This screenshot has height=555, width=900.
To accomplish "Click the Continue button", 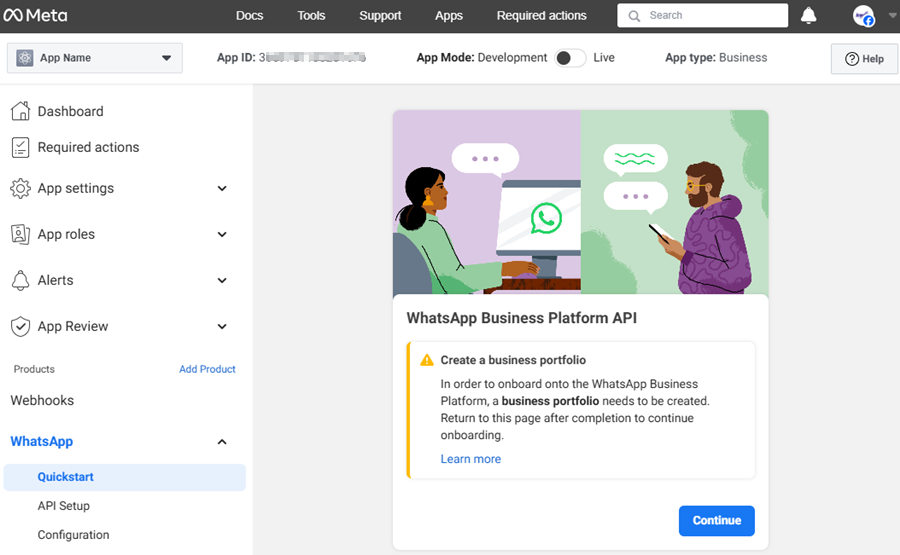I will tap(716, 521).
